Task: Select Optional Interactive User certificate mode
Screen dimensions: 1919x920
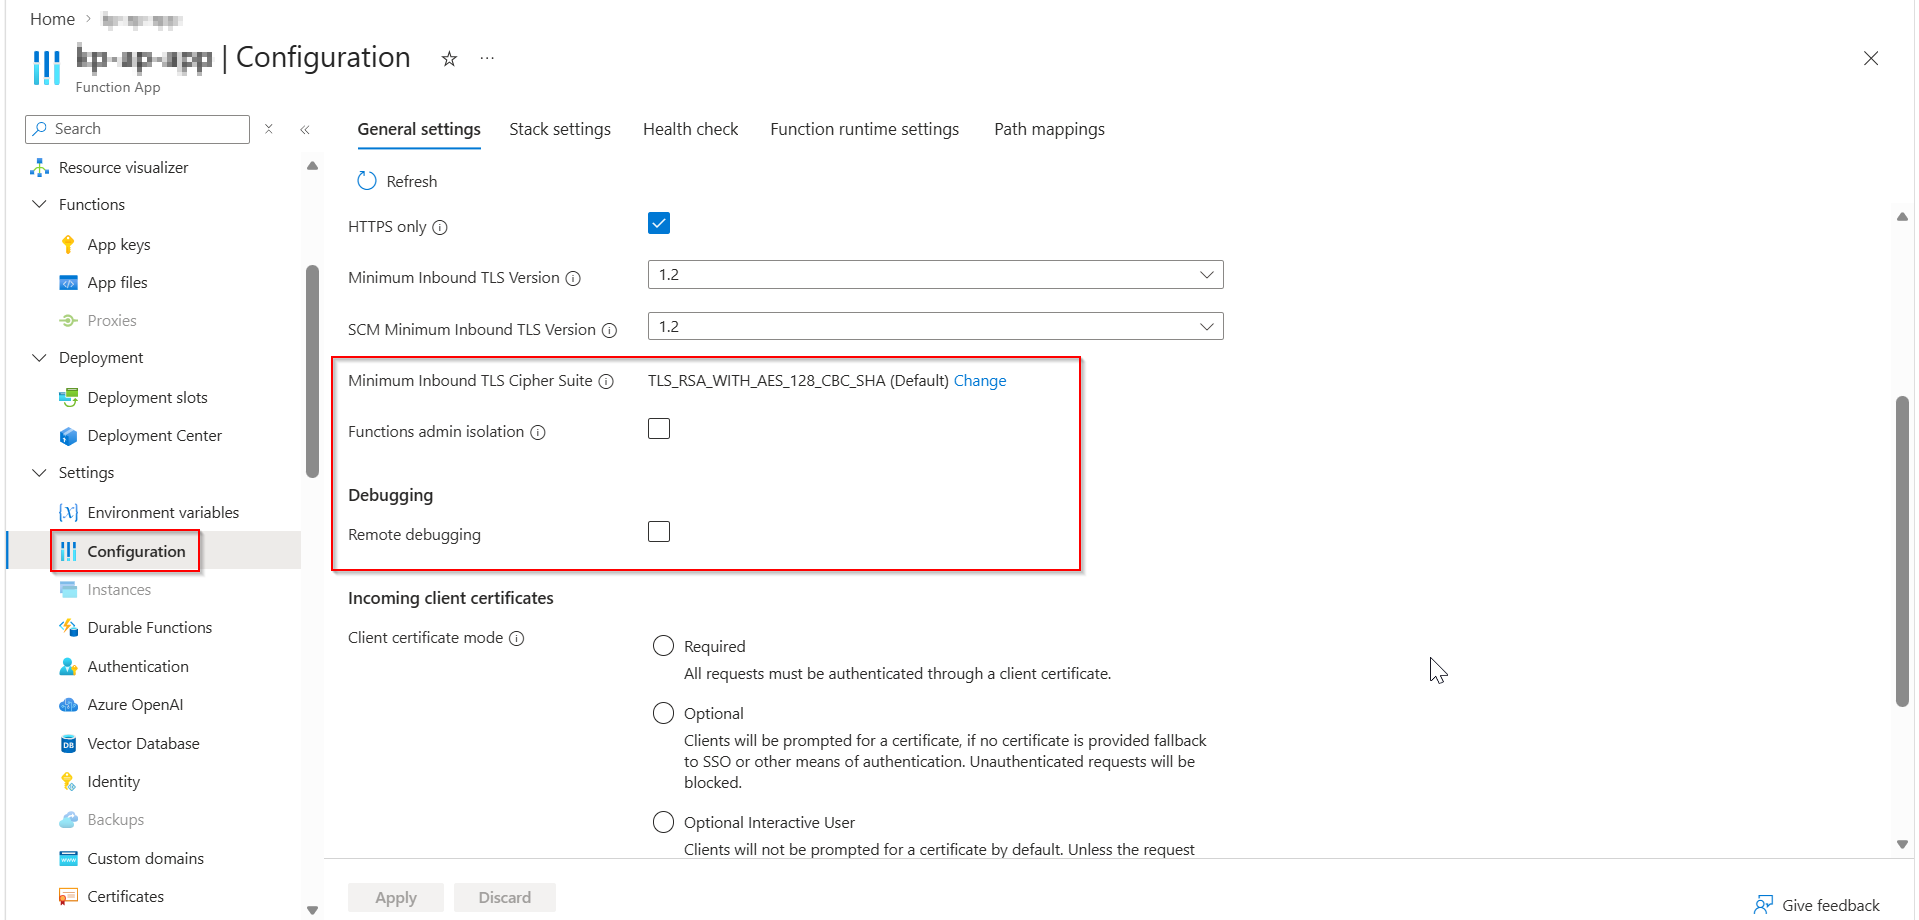Action: coord(663,822)
